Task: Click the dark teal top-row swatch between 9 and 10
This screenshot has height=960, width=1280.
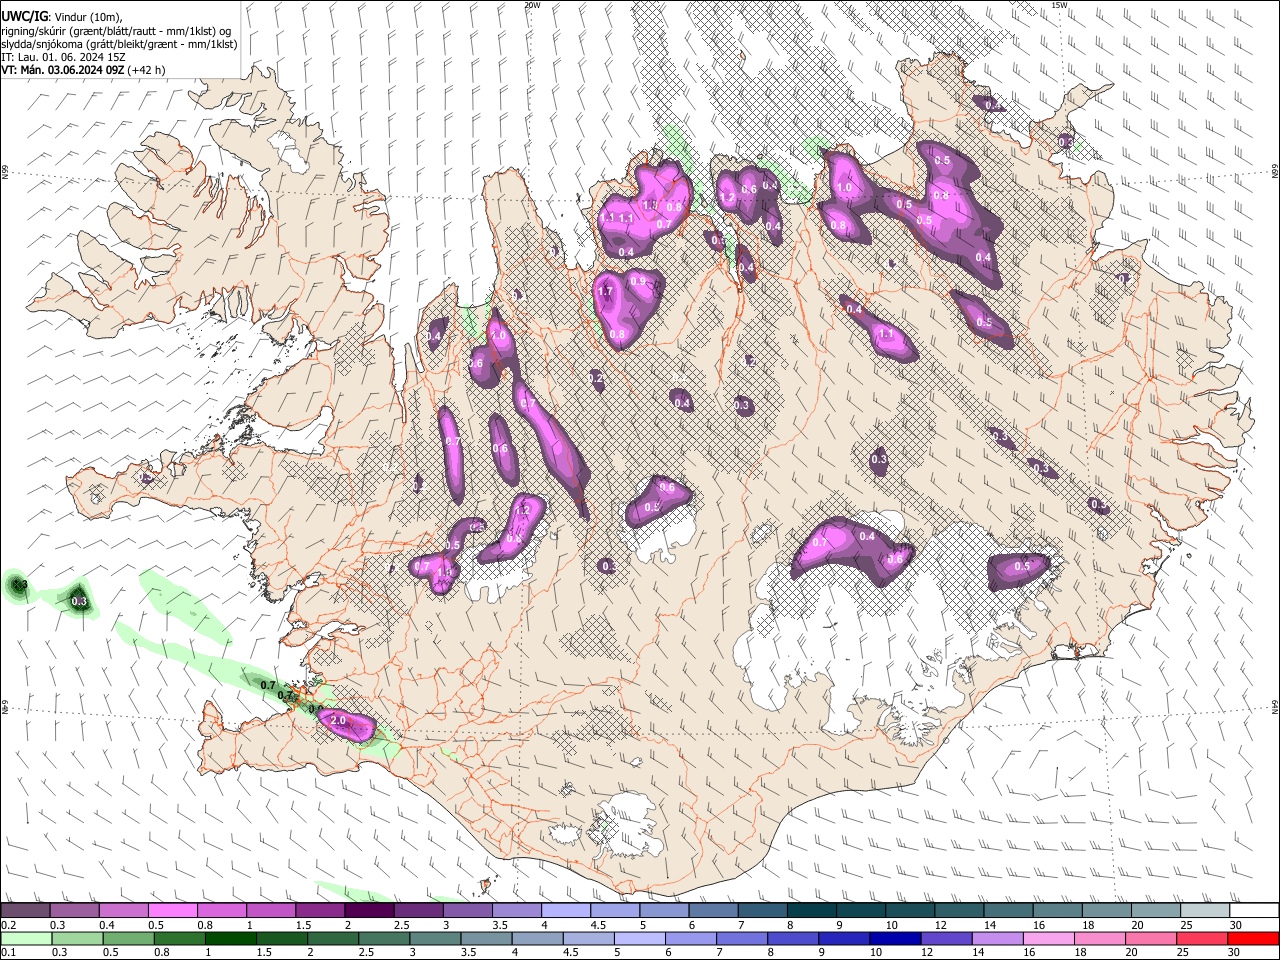Action: pyautogui.click(x=861, y=911)
